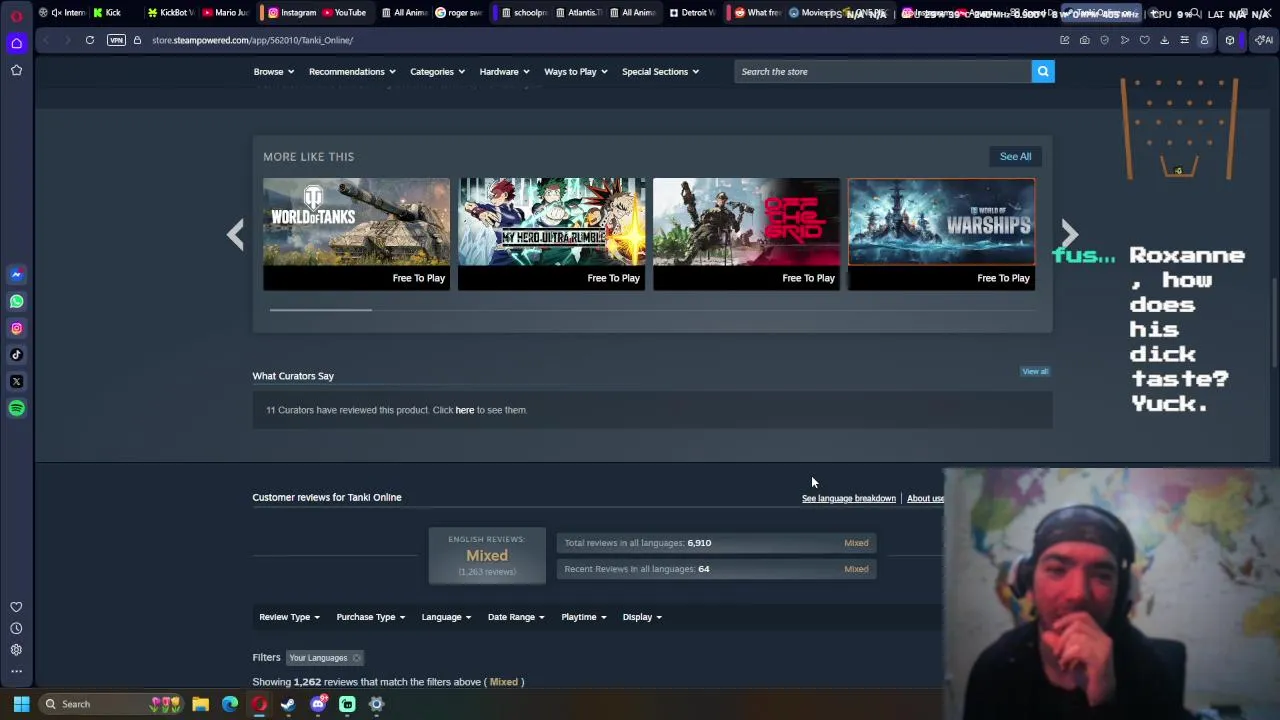
Task: Open Discord from the taskbar
Action: click(x=318, y=704)
